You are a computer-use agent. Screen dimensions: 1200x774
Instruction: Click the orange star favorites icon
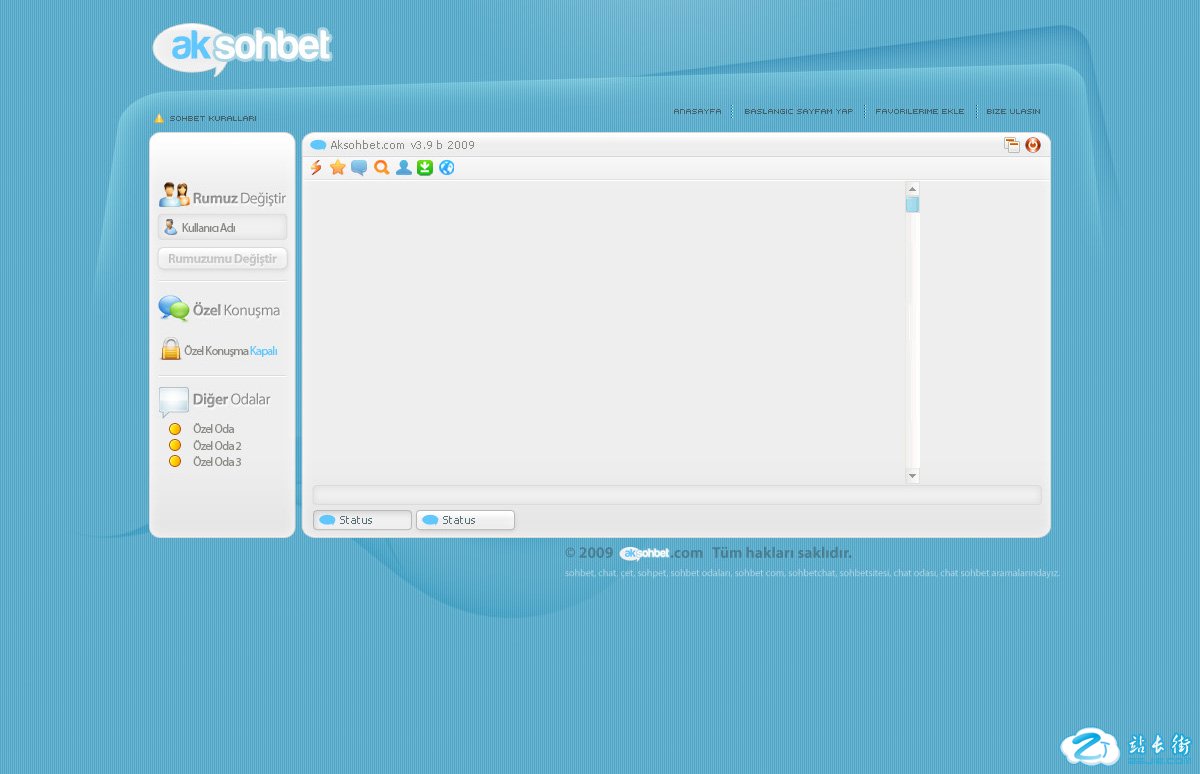(x=337, y=168)
